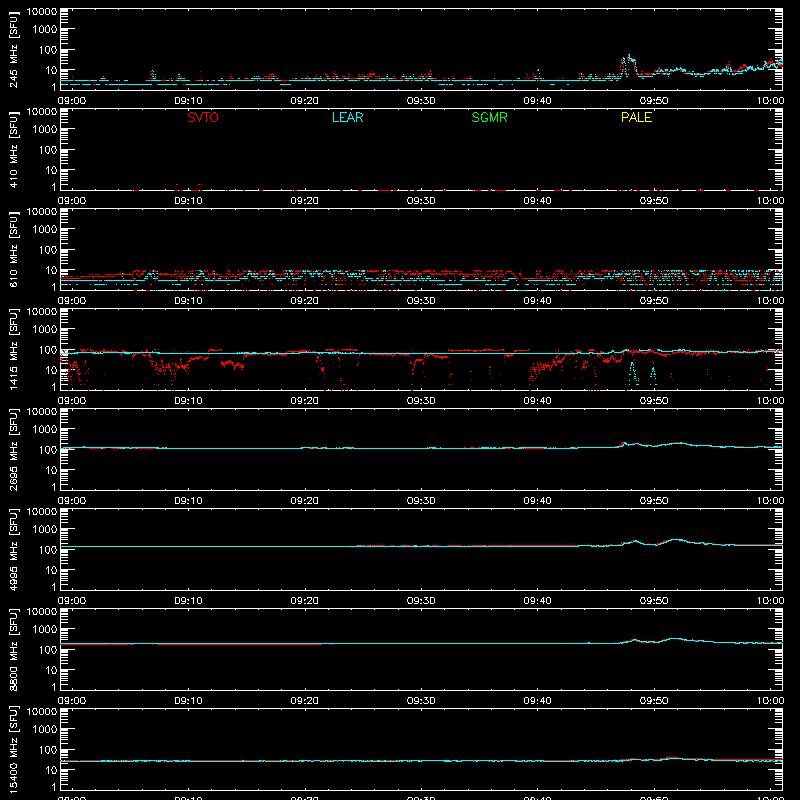Click 09:20 tick label under 610 MHz panel

305,301
